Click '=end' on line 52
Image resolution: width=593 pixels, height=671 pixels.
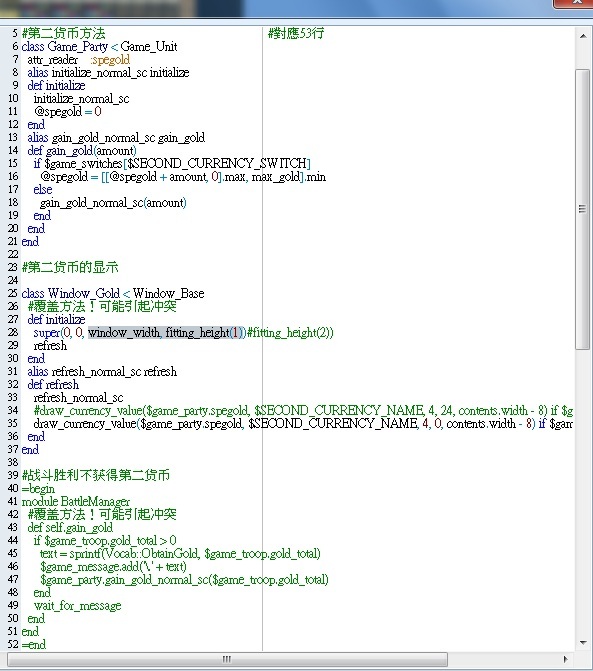(x=34, y=644)
